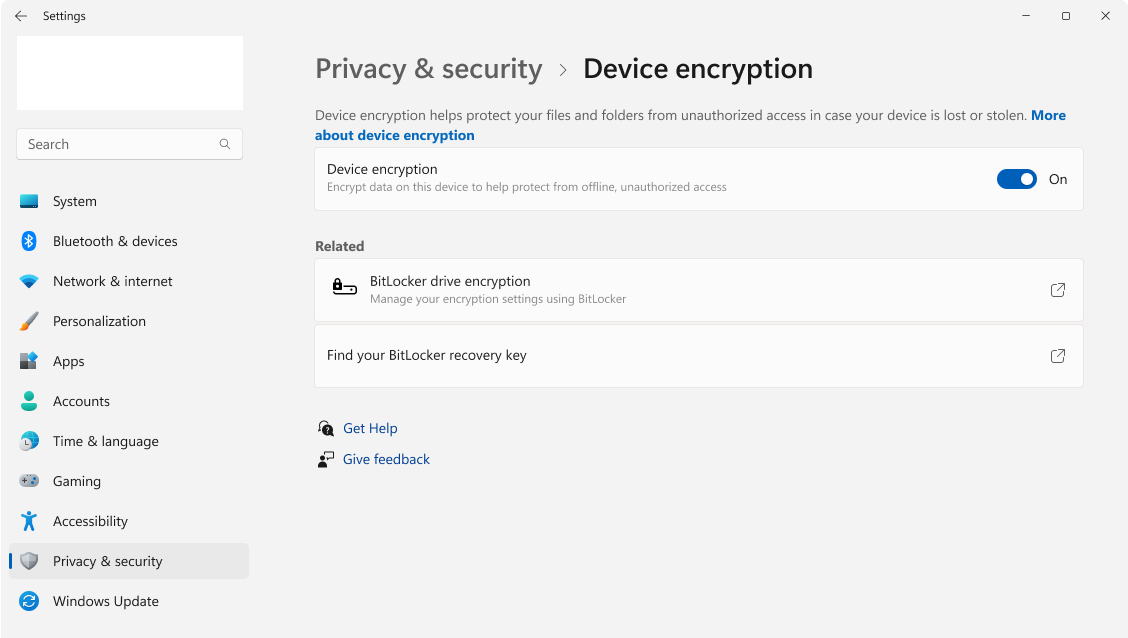Open Time & language settings
This screenshot has width=1128, height=638.
coord(129,441)
